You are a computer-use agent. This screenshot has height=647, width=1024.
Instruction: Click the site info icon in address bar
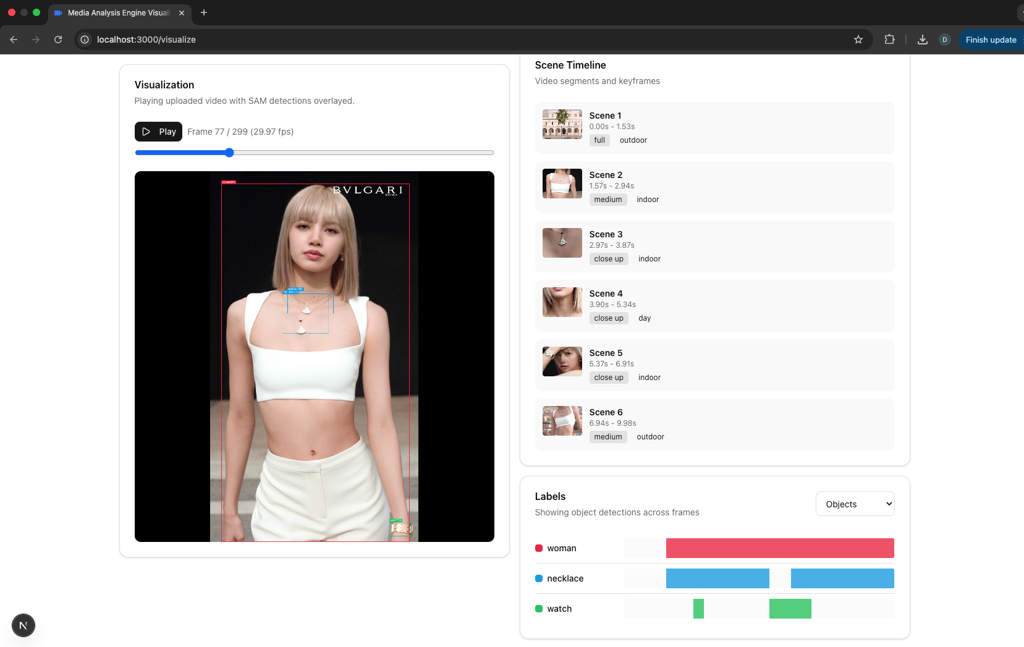coord(85,40)
